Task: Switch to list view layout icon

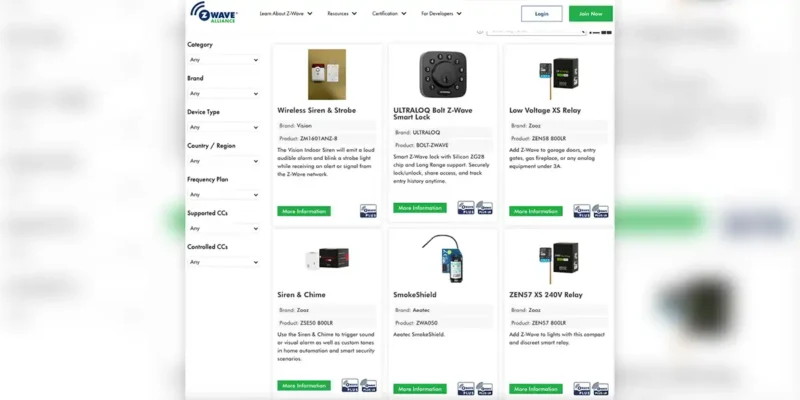Action: click(594, 33)
